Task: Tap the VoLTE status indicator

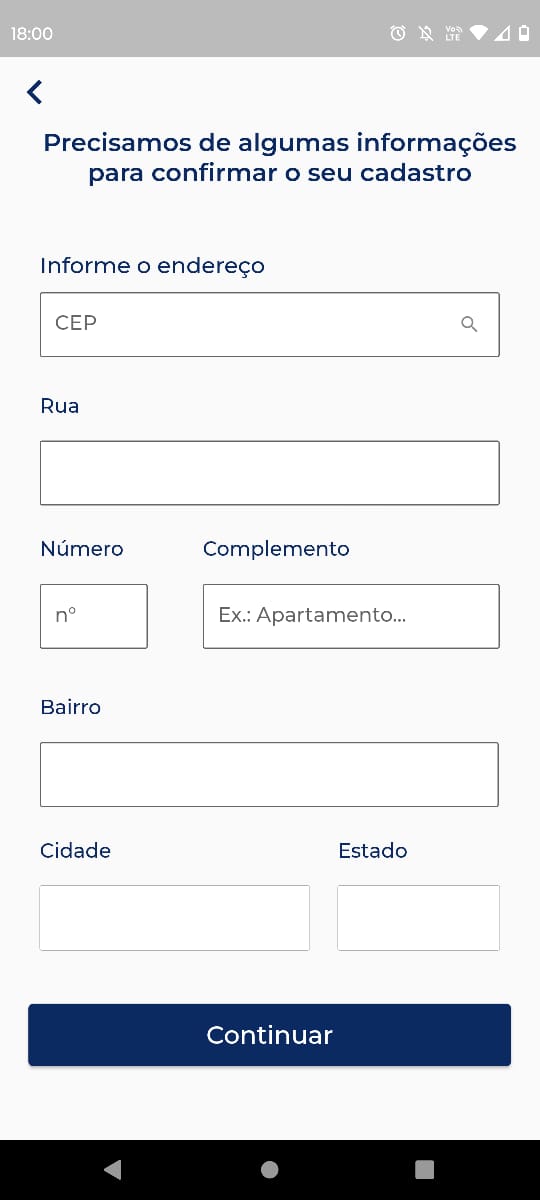Action: (x=453, y=33)
